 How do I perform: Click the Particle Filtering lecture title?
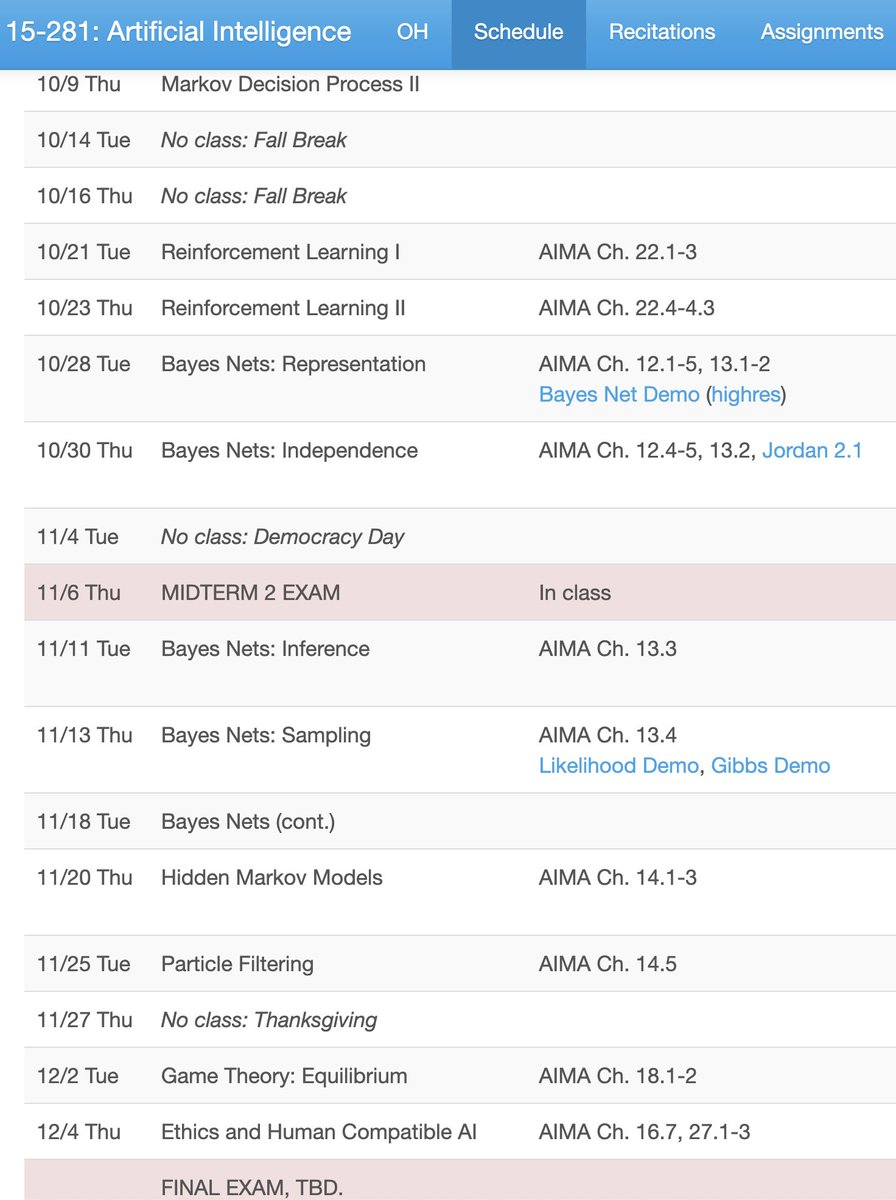[237, 964]
